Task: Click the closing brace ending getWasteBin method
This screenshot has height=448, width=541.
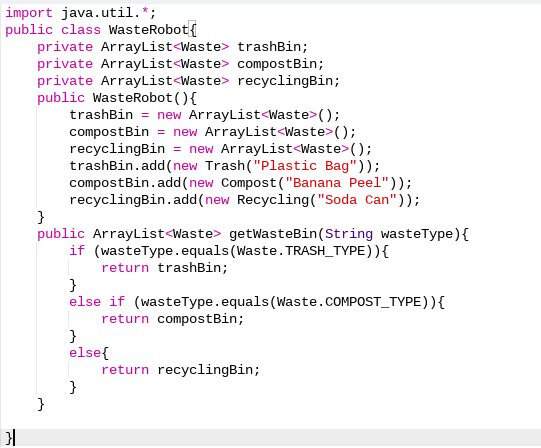Action: click(41, 404)
